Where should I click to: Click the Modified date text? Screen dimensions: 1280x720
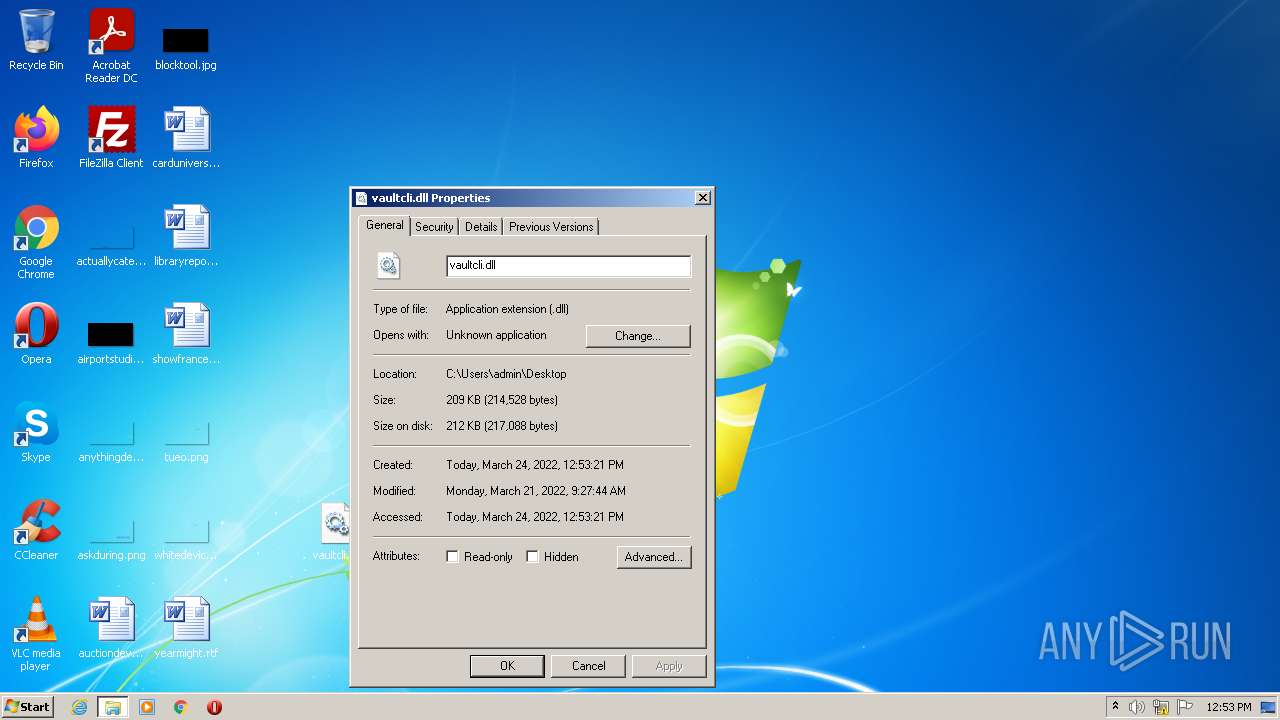pos(536,491)
